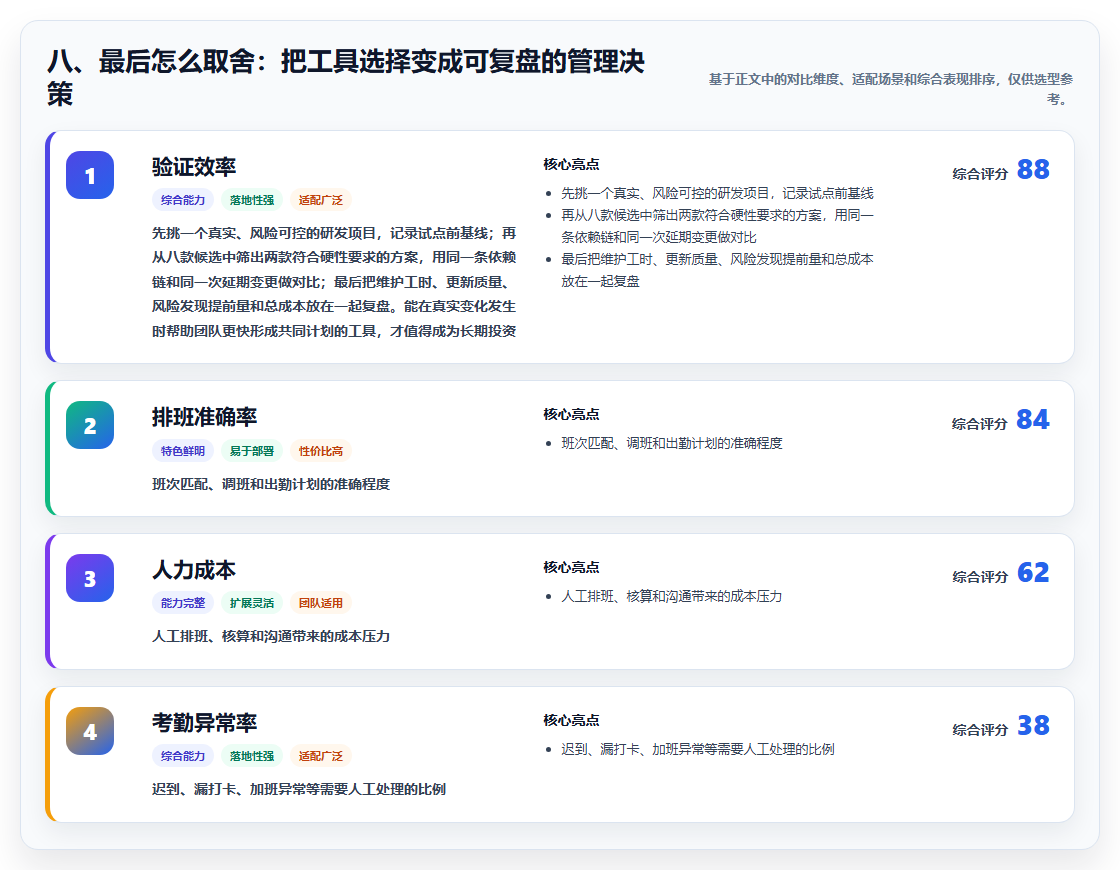The width and height of the screenshot is (1120, 870).
Task: Click the 性价比高 tag
Action: coord(321,451)
